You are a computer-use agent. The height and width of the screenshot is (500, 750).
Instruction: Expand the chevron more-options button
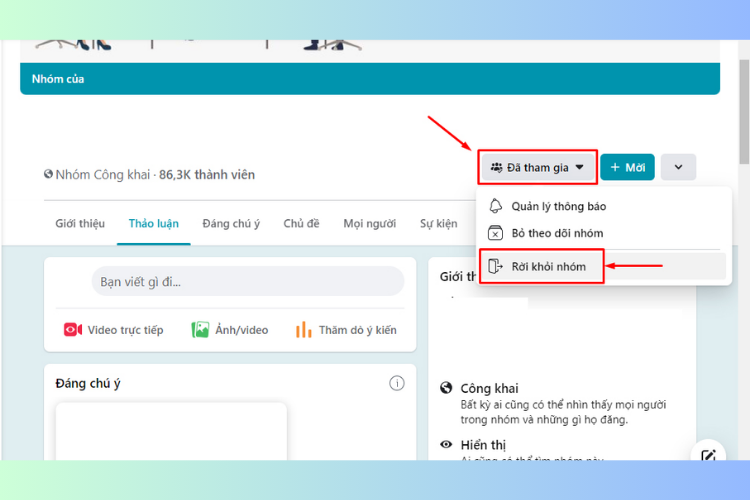point(678,167)
